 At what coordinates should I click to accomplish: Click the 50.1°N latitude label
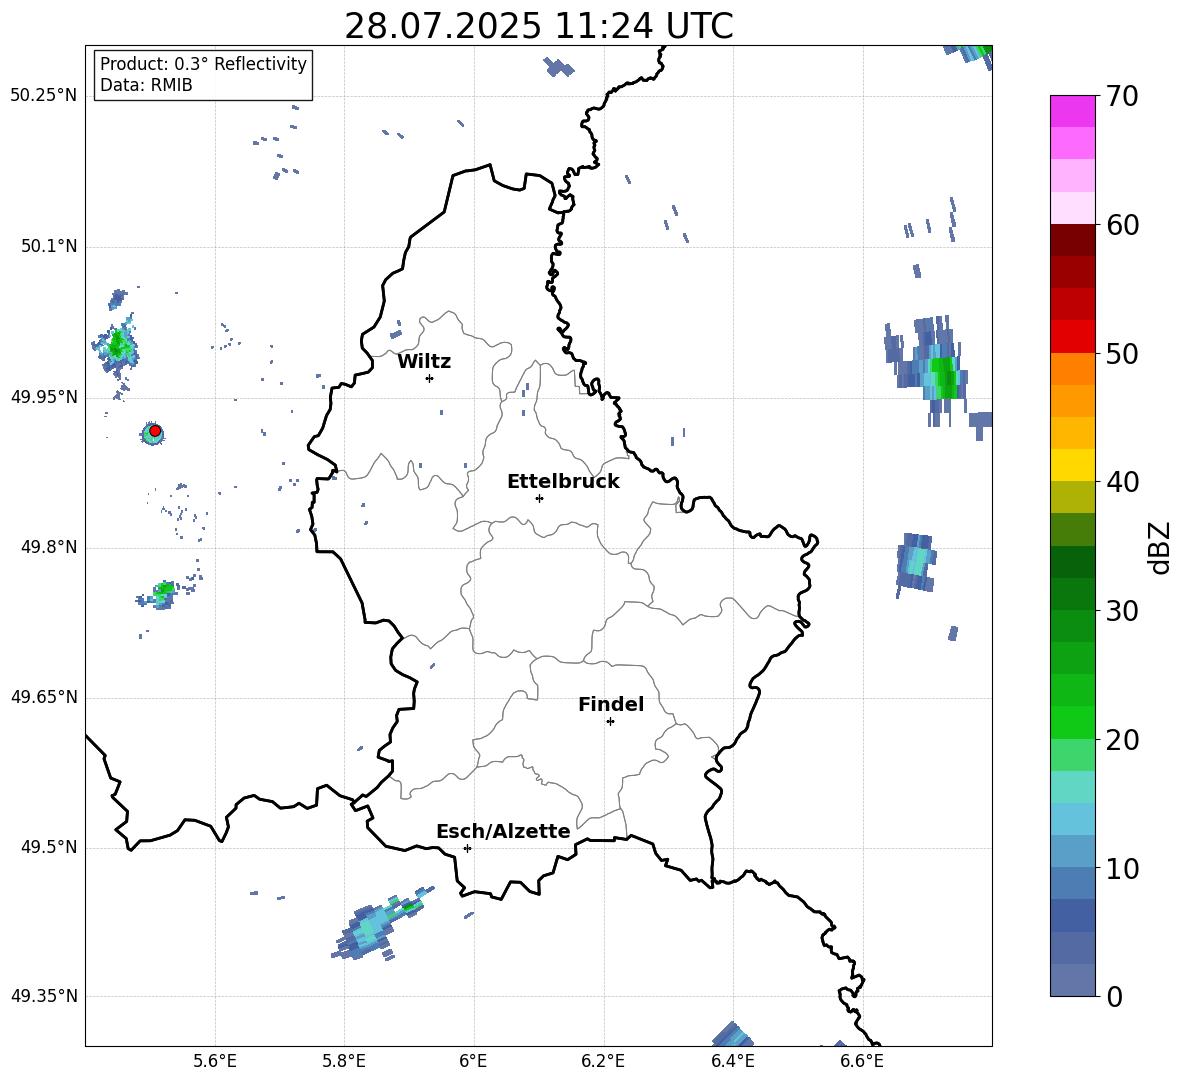coord(50,247)
